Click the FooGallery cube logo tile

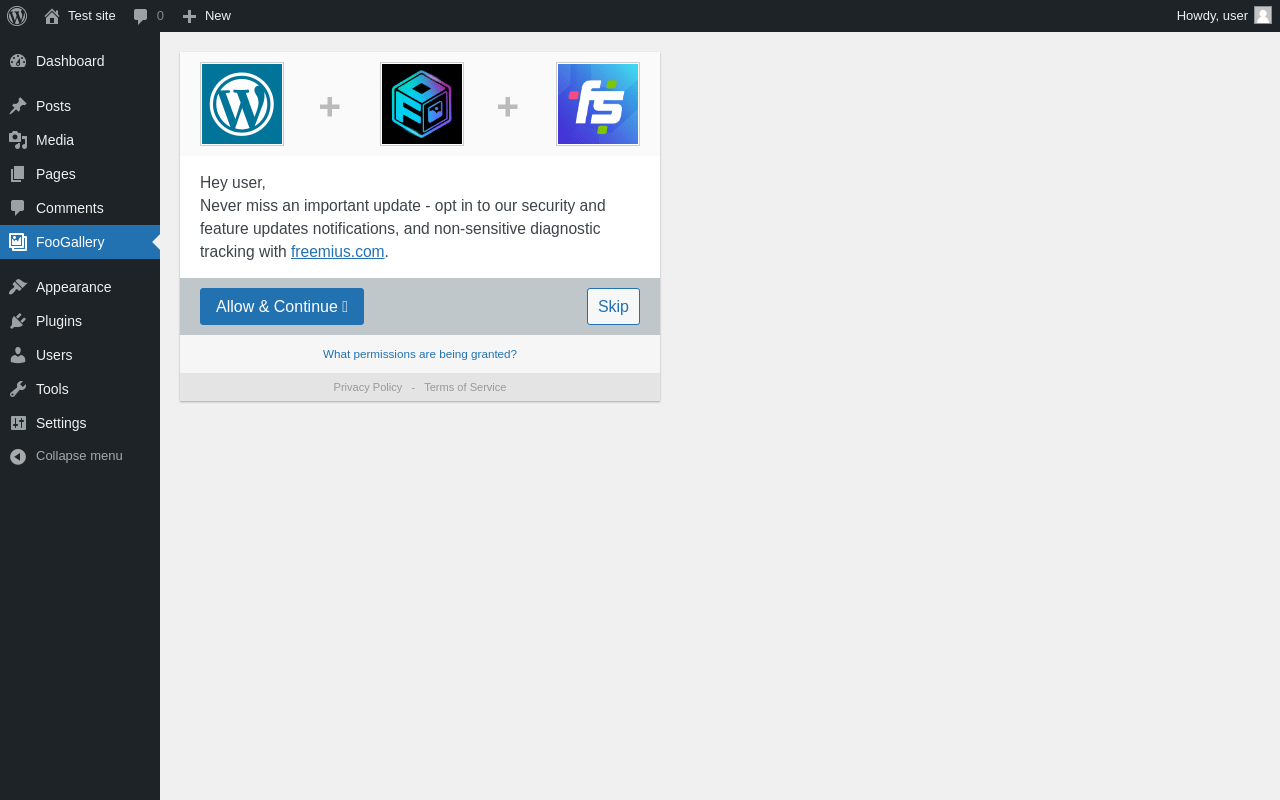(422, 104)
